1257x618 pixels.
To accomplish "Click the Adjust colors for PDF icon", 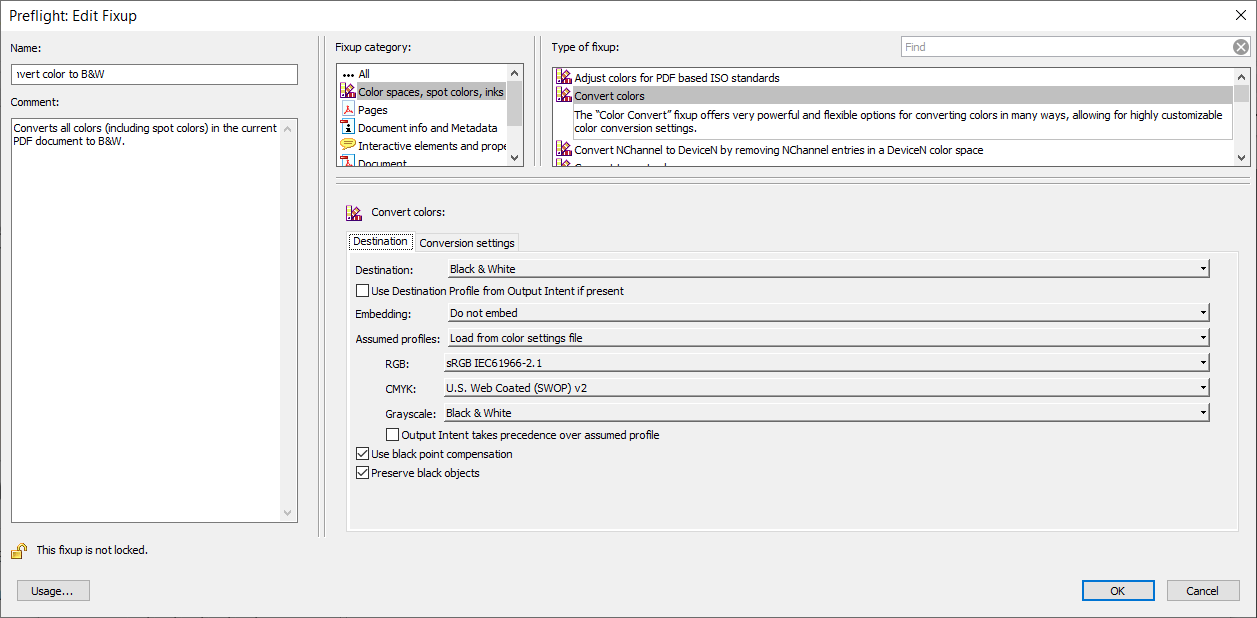I will click(x=564, y=78).
